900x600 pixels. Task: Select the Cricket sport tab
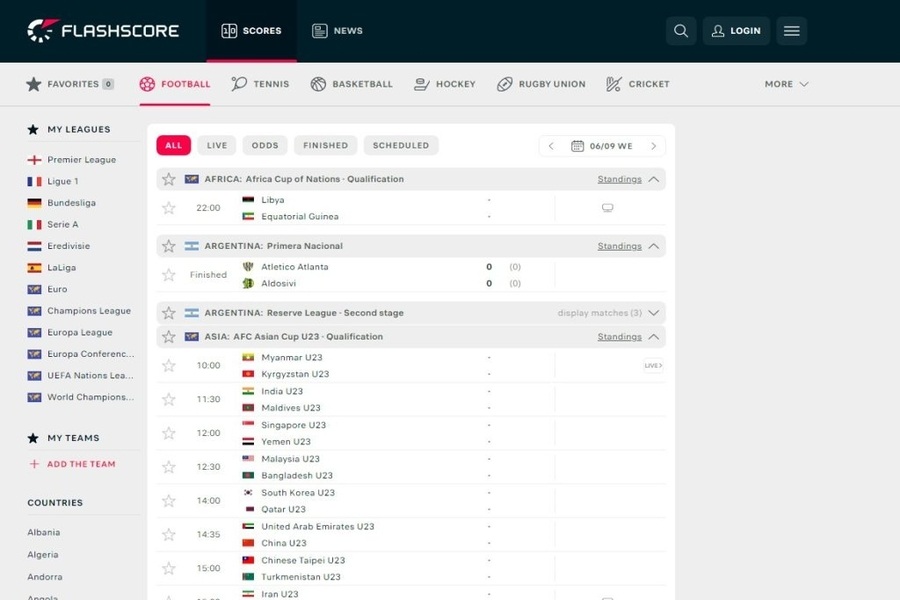point(638,84)
